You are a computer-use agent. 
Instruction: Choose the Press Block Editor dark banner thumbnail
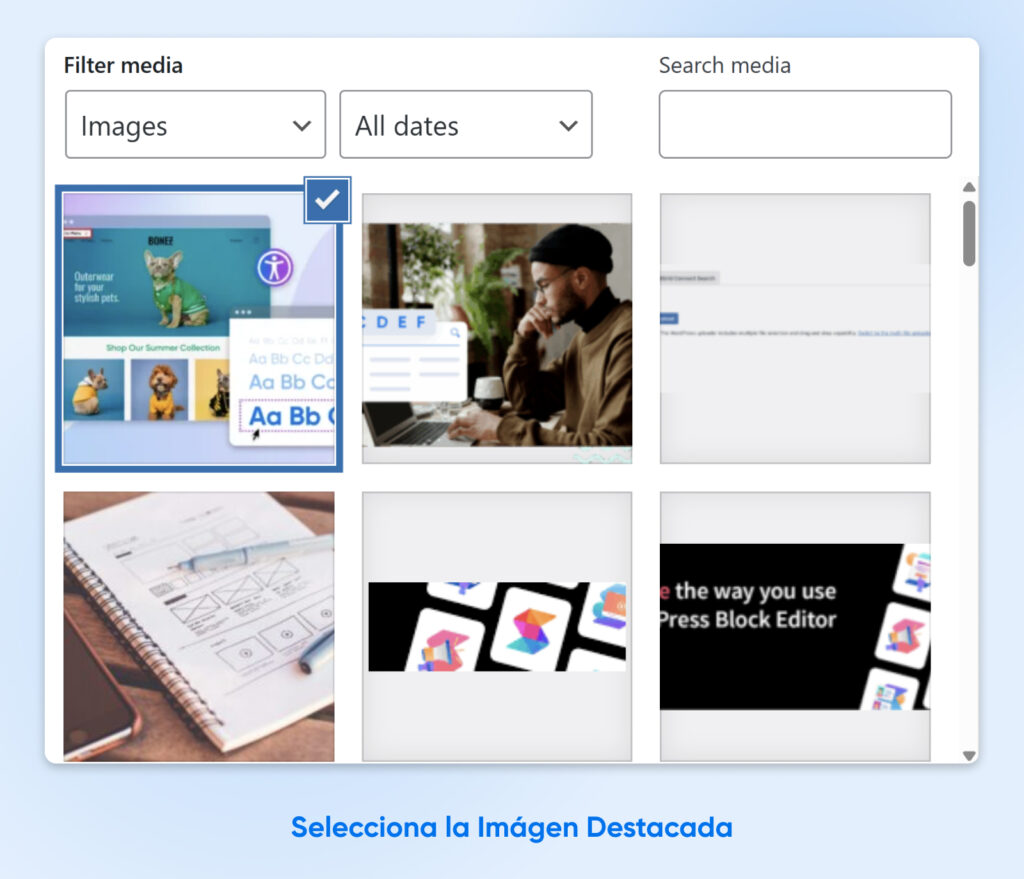click(794, 625)
